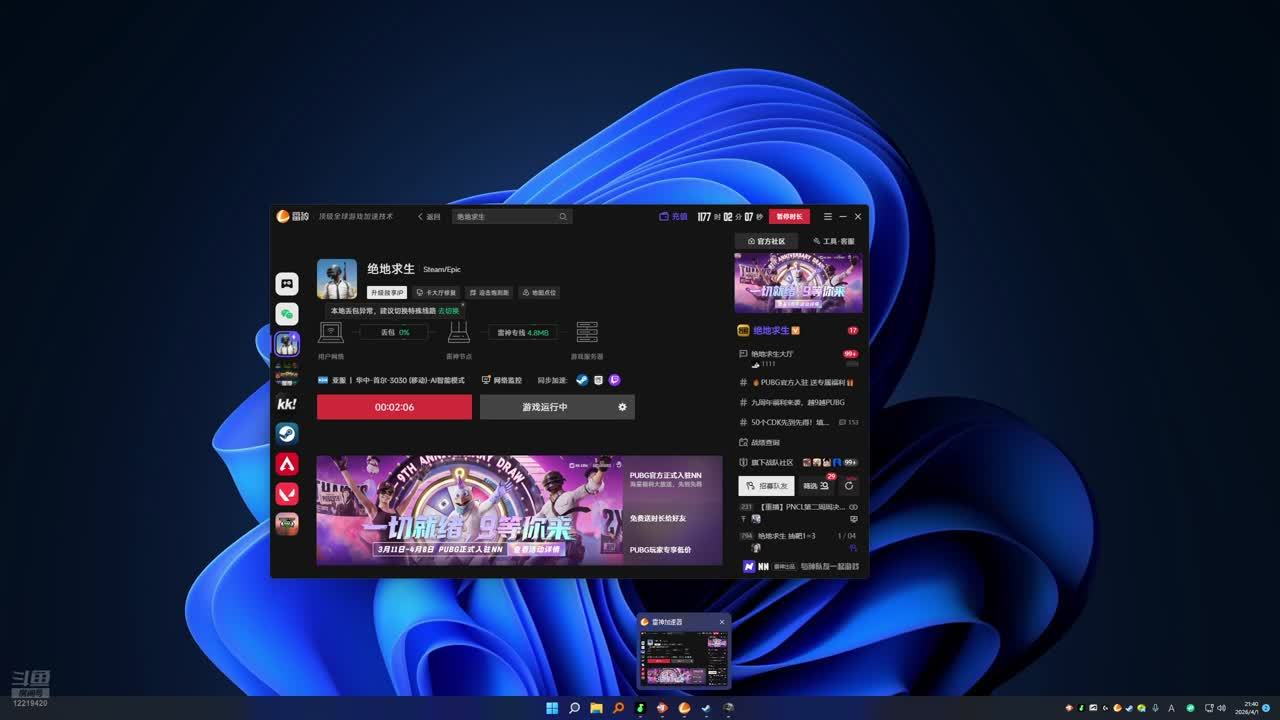1280x720 pixels.
Task: Click the 雷神加速器 taskbar preview thumbnail
Action: (x=683, y=658)
